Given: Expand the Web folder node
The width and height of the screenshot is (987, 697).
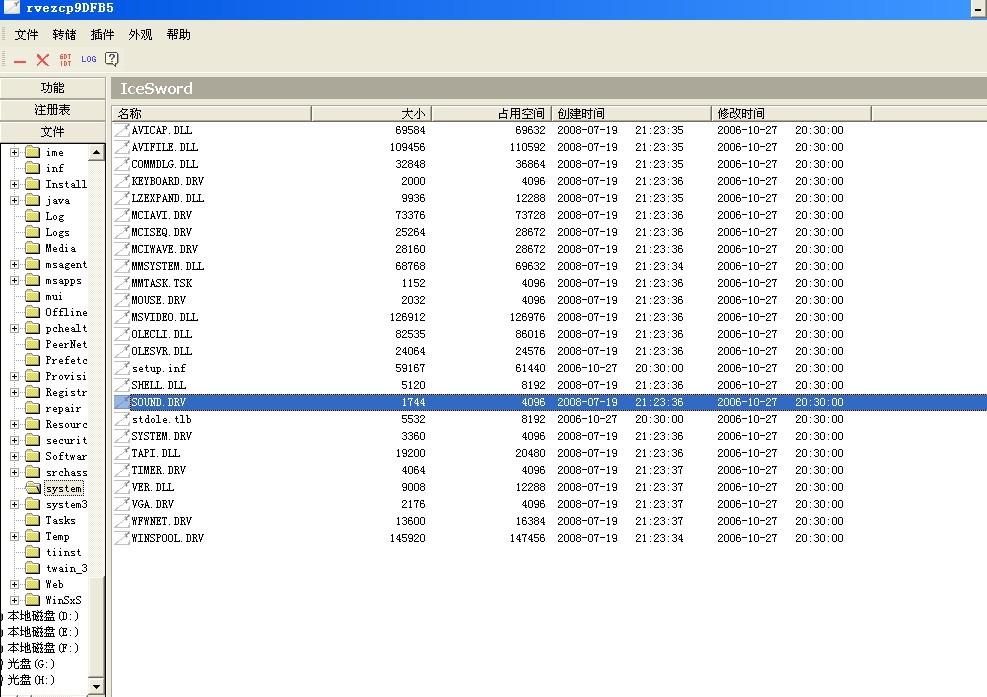Looking at the screenshot, I should click(x=14, y=584).
